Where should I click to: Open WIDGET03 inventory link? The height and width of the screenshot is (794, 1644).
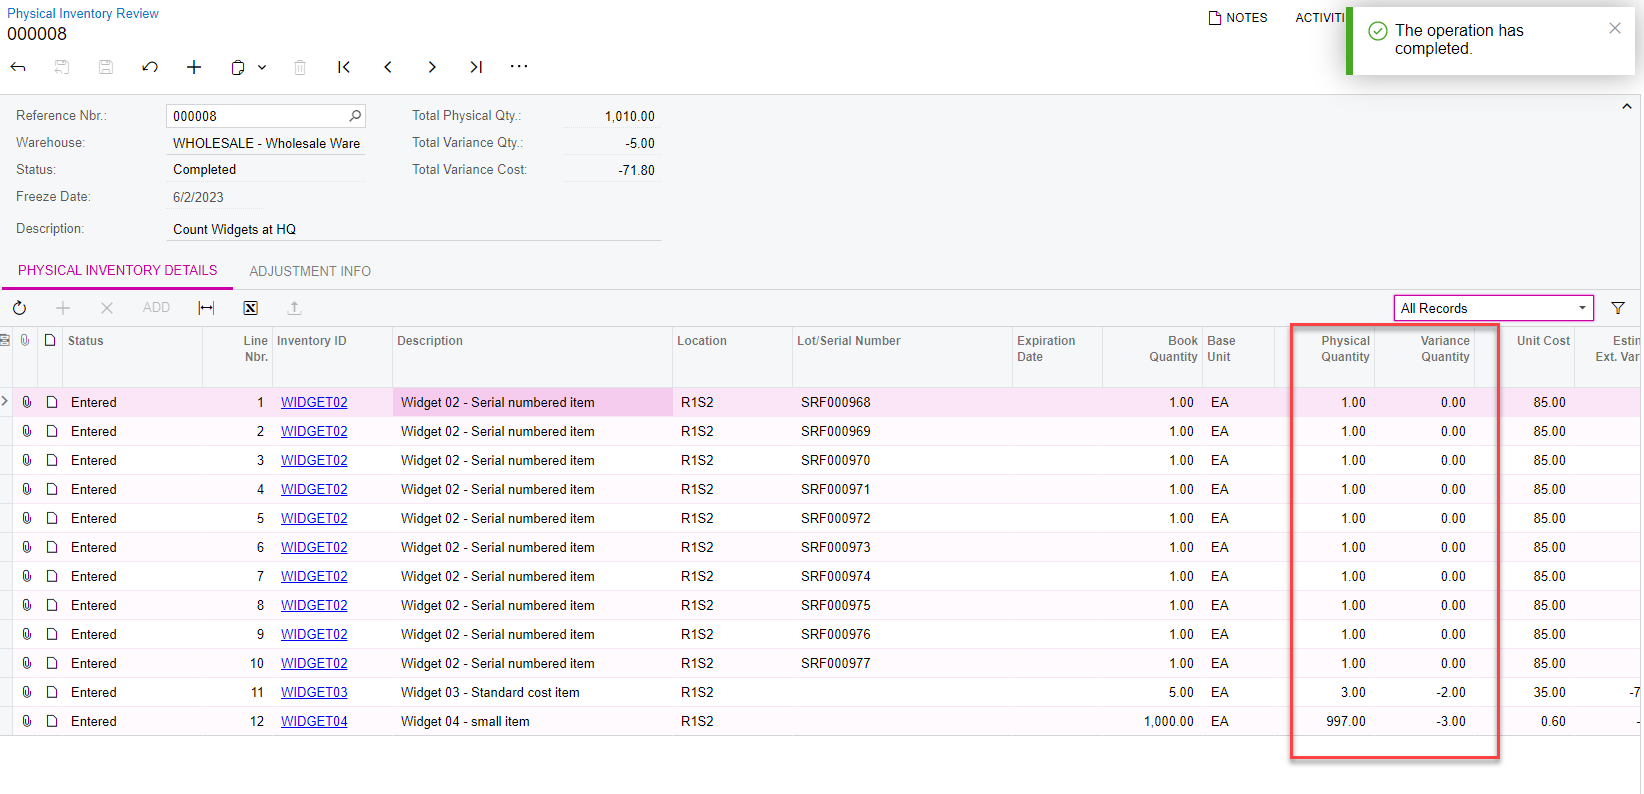point(314,692)
